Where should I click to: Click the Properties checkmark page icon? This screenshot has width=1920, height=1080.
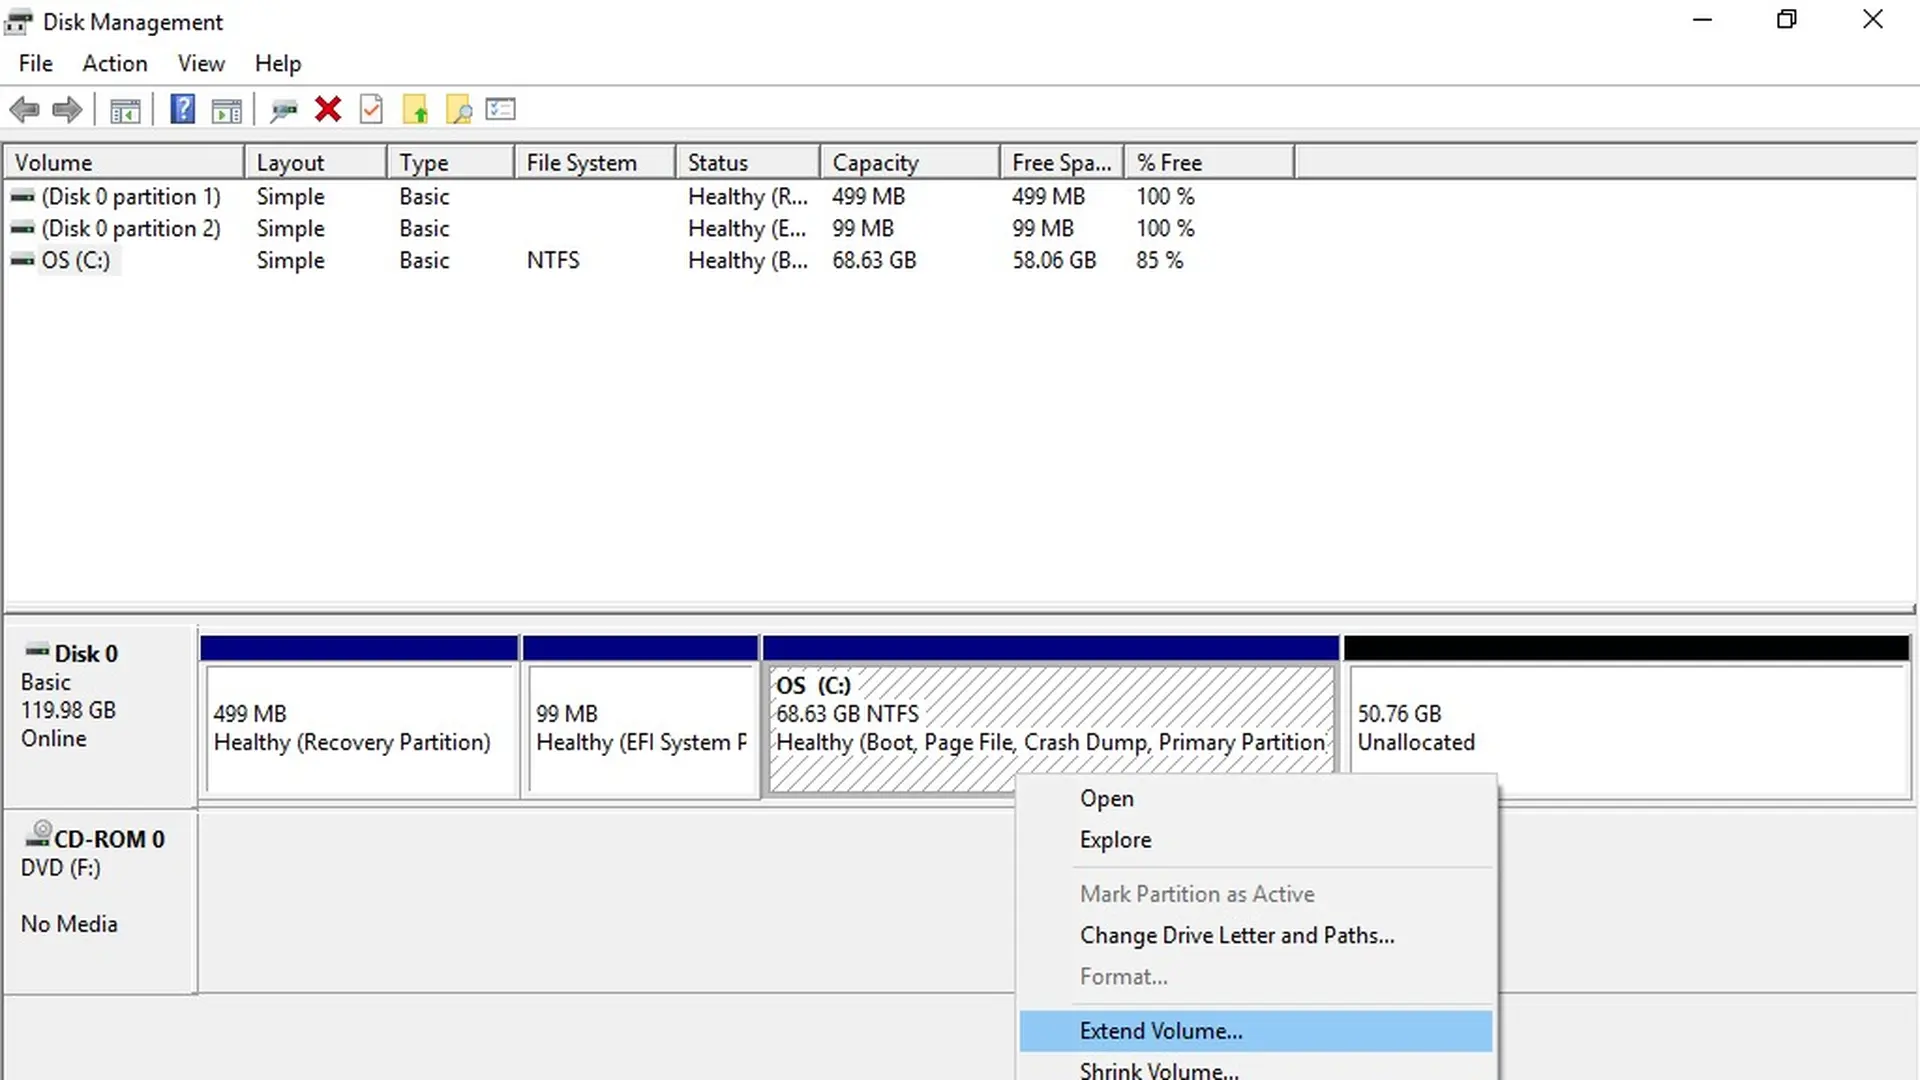tap(371, 109)
